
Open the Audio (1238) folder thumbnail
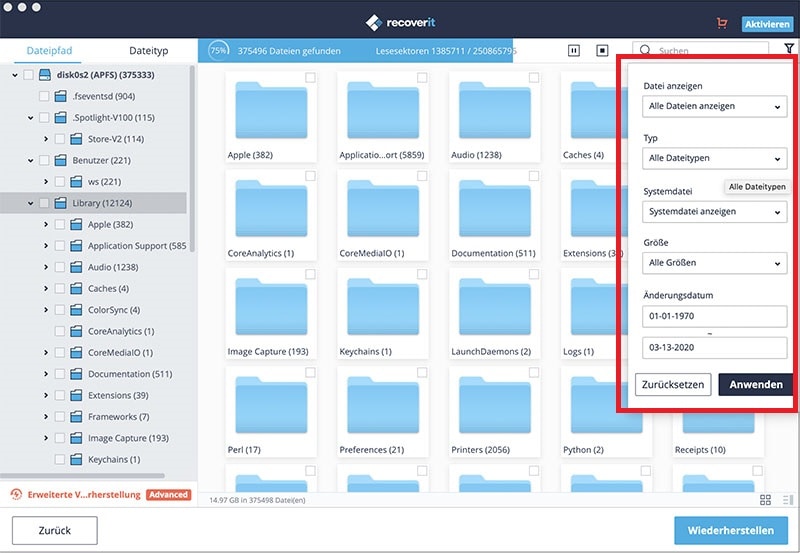(494, 111)
